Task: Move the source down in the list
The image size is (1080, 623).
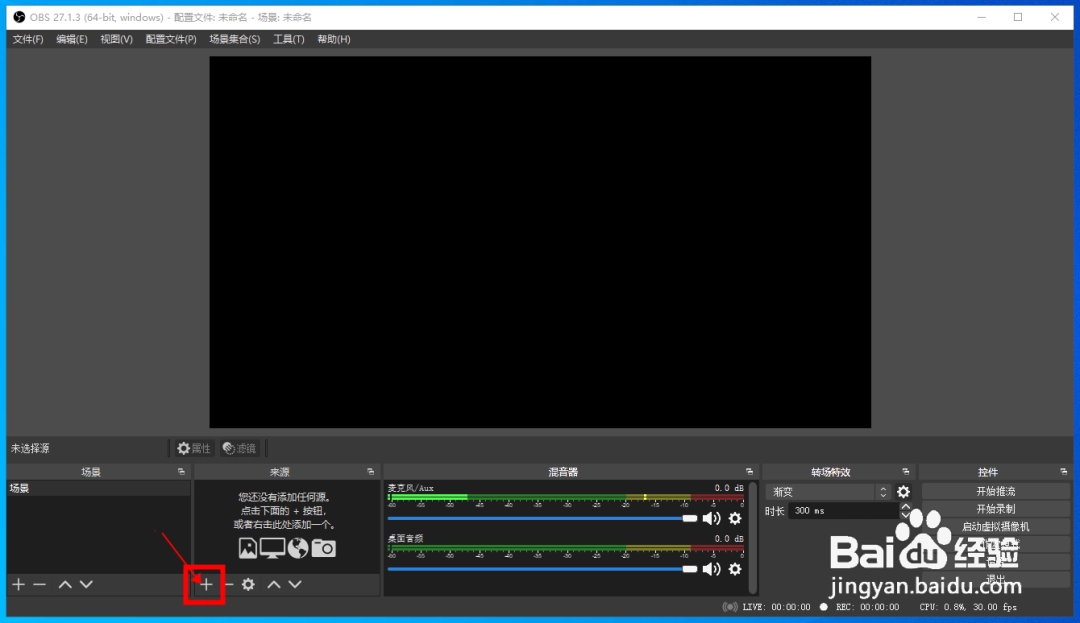Action: point(295,584)
